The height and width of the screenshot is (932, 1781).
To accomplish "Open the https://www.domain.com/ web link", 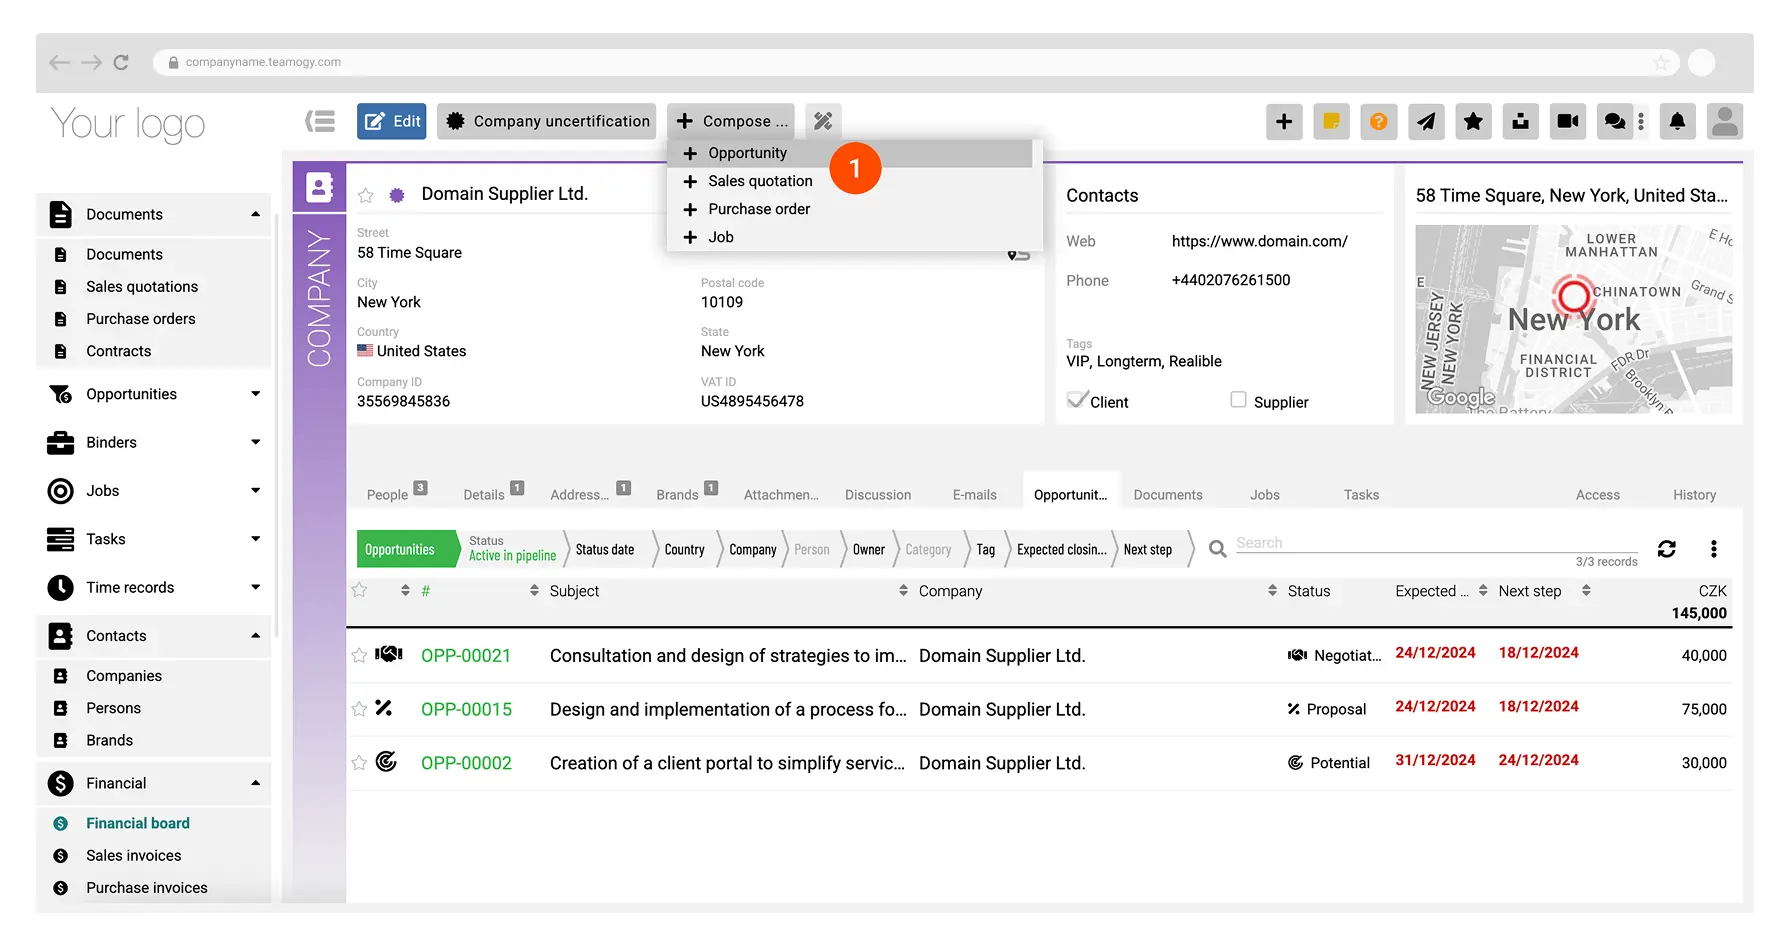I will tap(1259, 241).
